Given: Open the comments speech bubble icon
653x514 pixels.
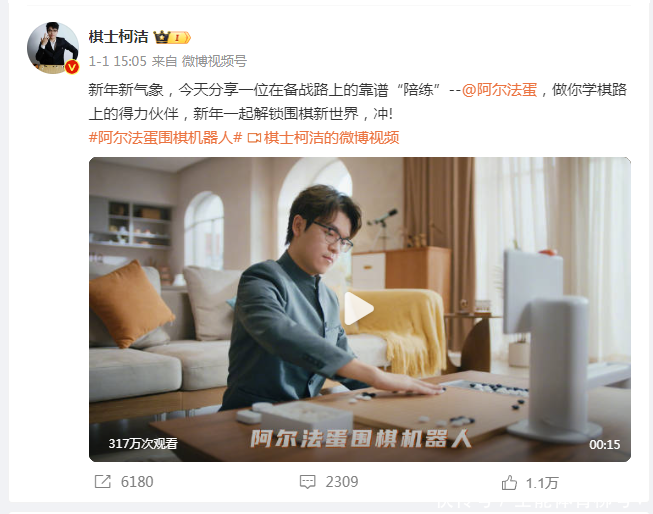Looking at the screenshot, I should coord(307,482).
